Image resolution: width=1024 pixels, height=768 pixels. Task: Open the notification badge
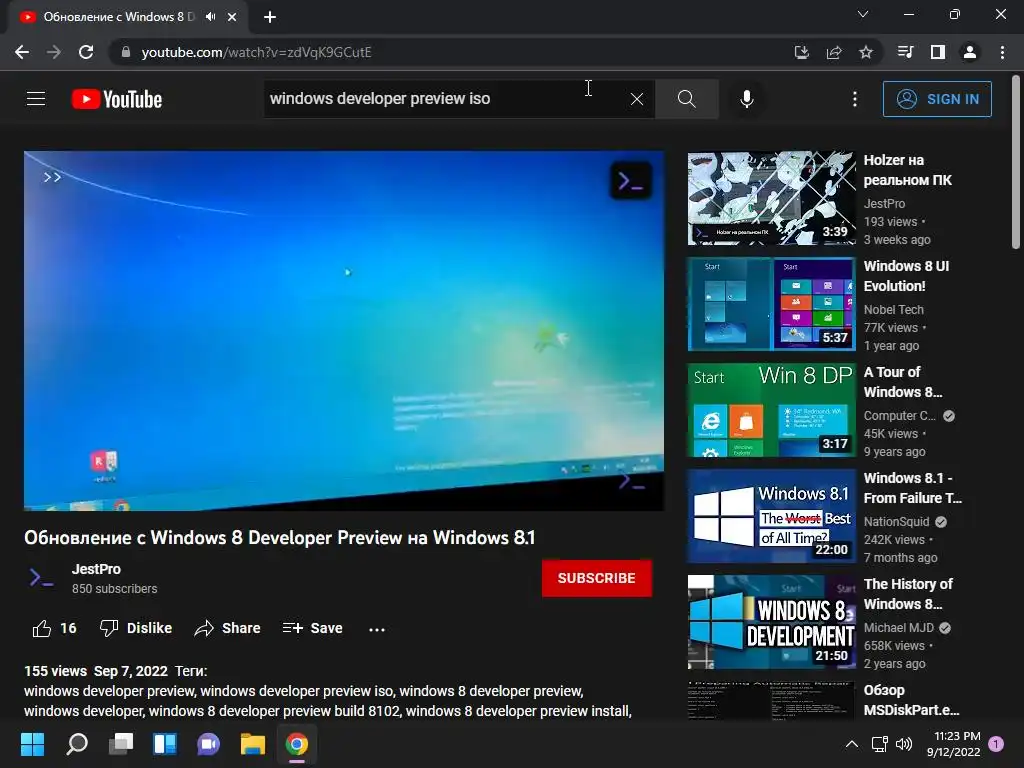point(996,744)
